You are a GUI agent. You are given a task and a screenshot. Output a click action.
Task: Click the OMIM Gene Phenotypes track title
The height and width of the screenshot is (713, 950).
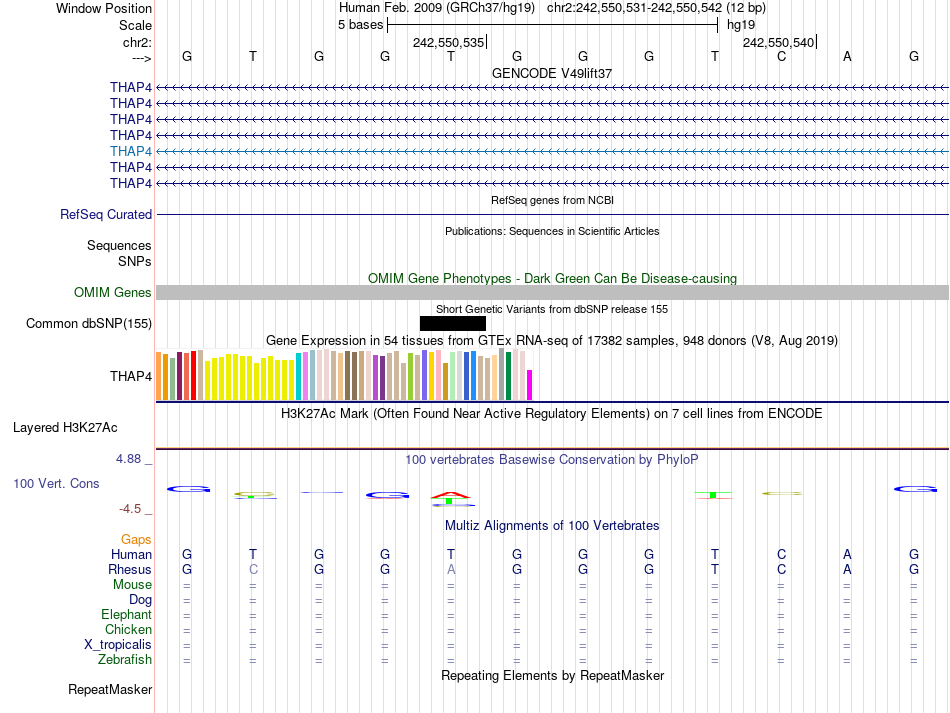point(553,279)
